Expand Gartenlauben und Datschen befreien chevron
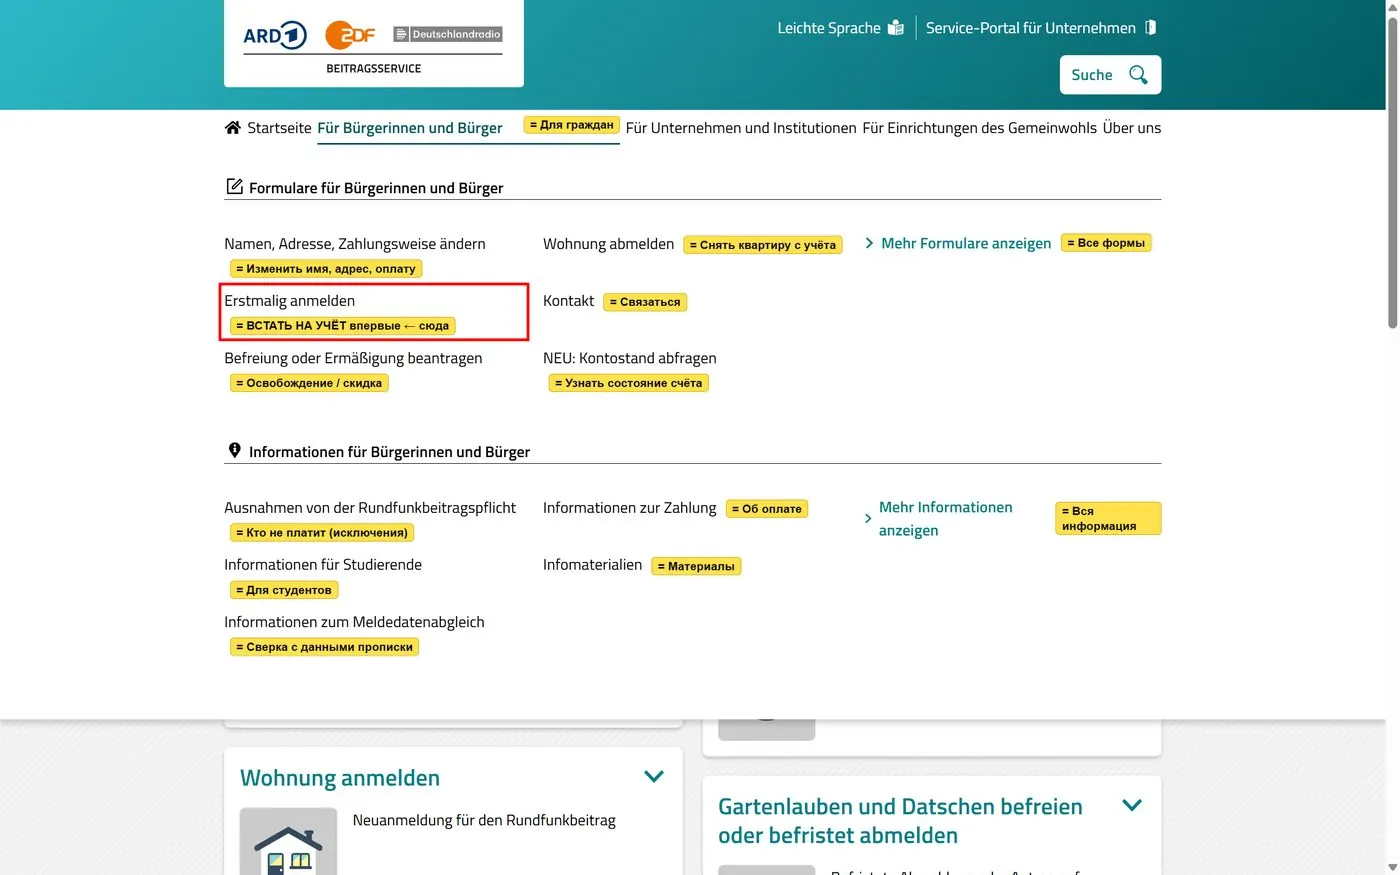The image size is (1400, 875). pyautogui.click(x=1132, y=805)
